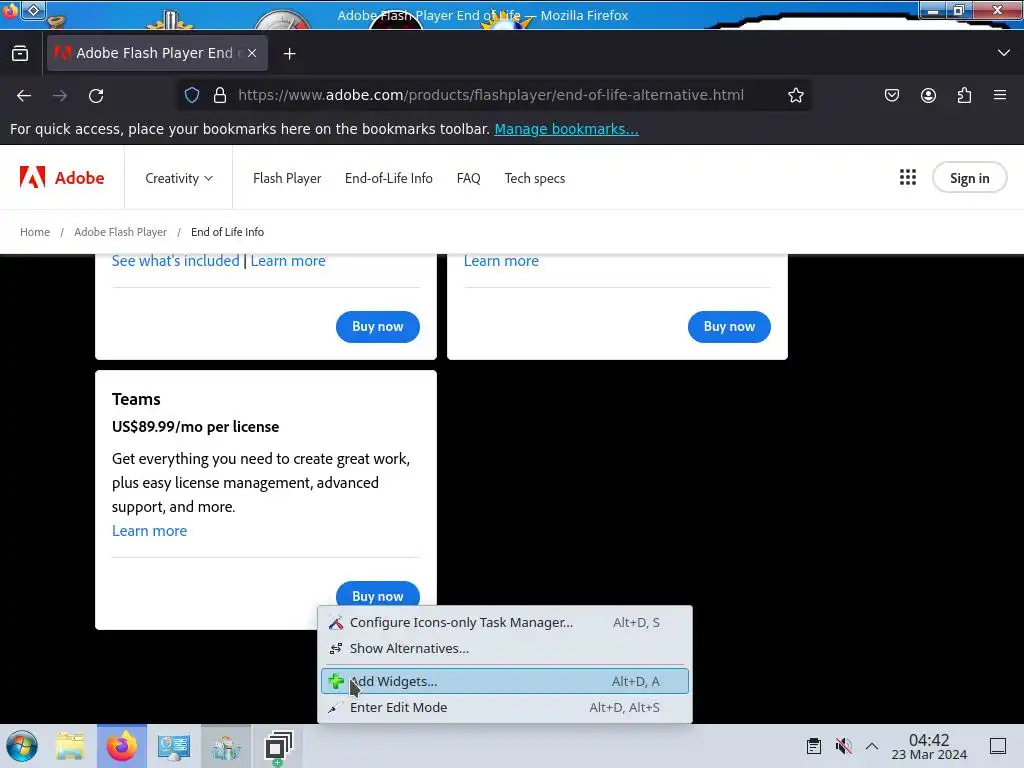Open the tracking protection shield
This screenshot has height=768, width=1024.
click(x=191, y=95)
